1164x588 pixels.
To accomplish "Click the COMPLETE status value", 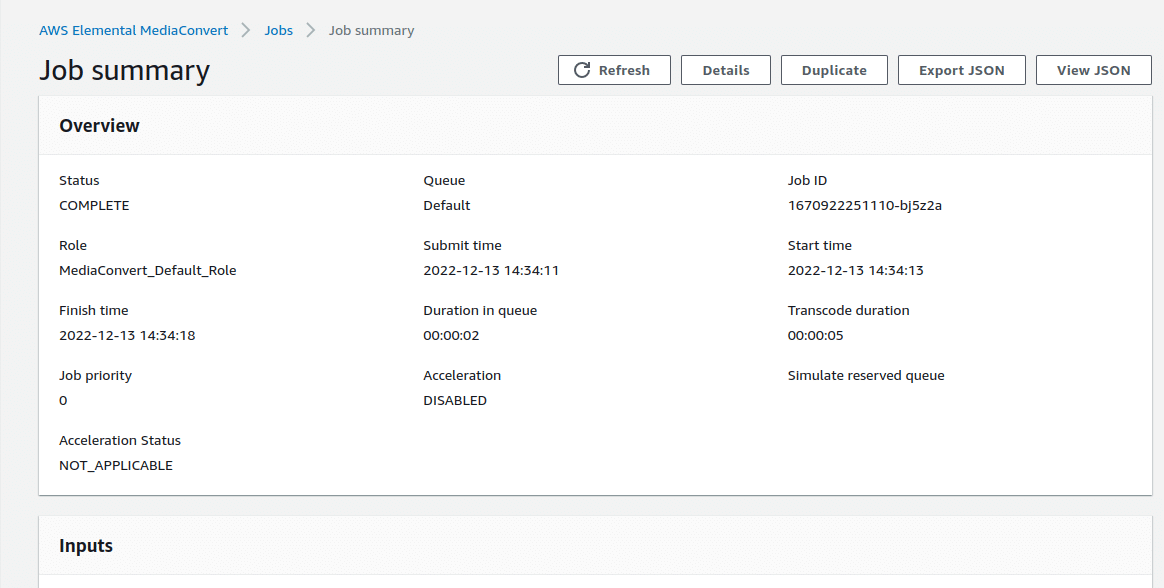I will pyautogui.click(x=94, y=205).
